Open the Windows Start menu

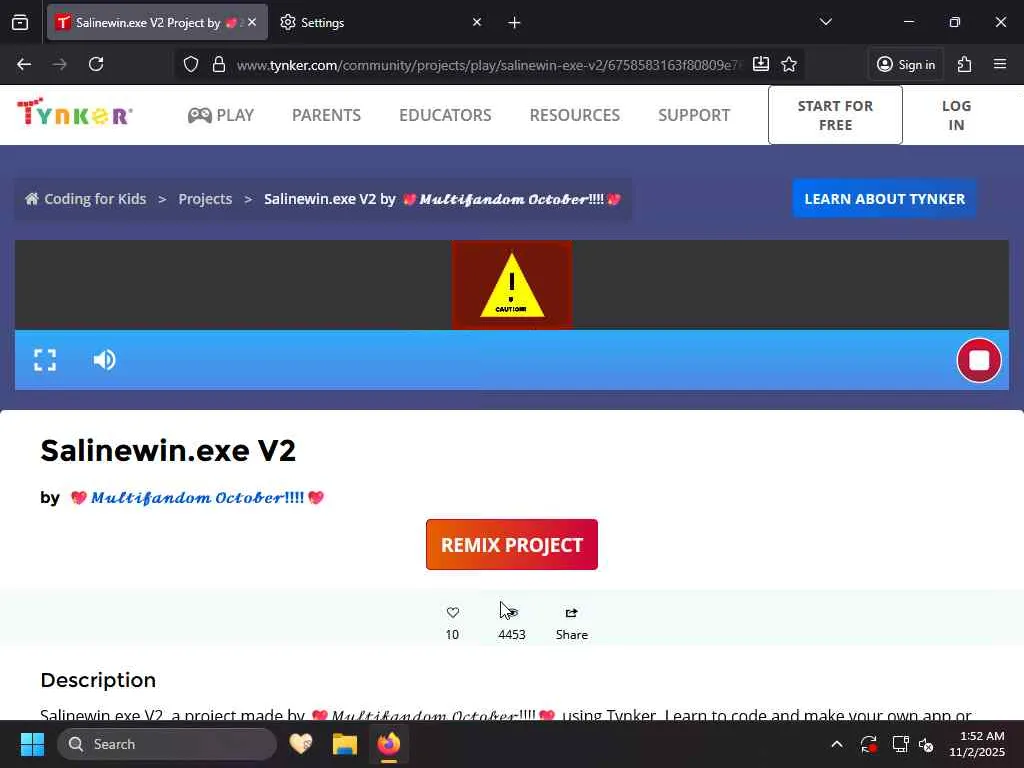32,744
